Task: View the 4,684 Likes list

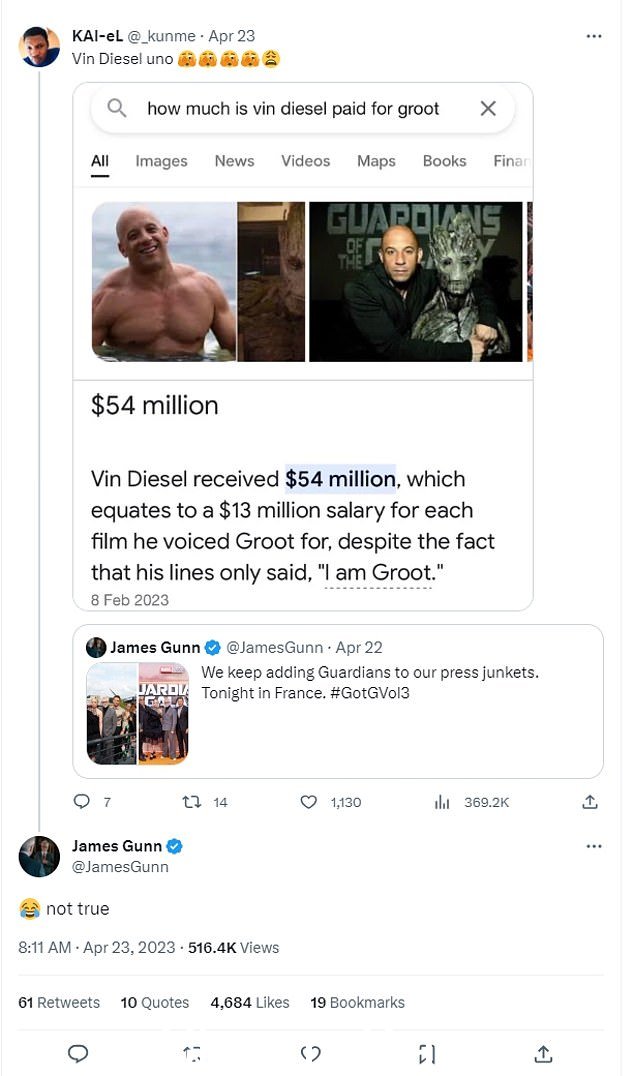Action: (250, 1003)
